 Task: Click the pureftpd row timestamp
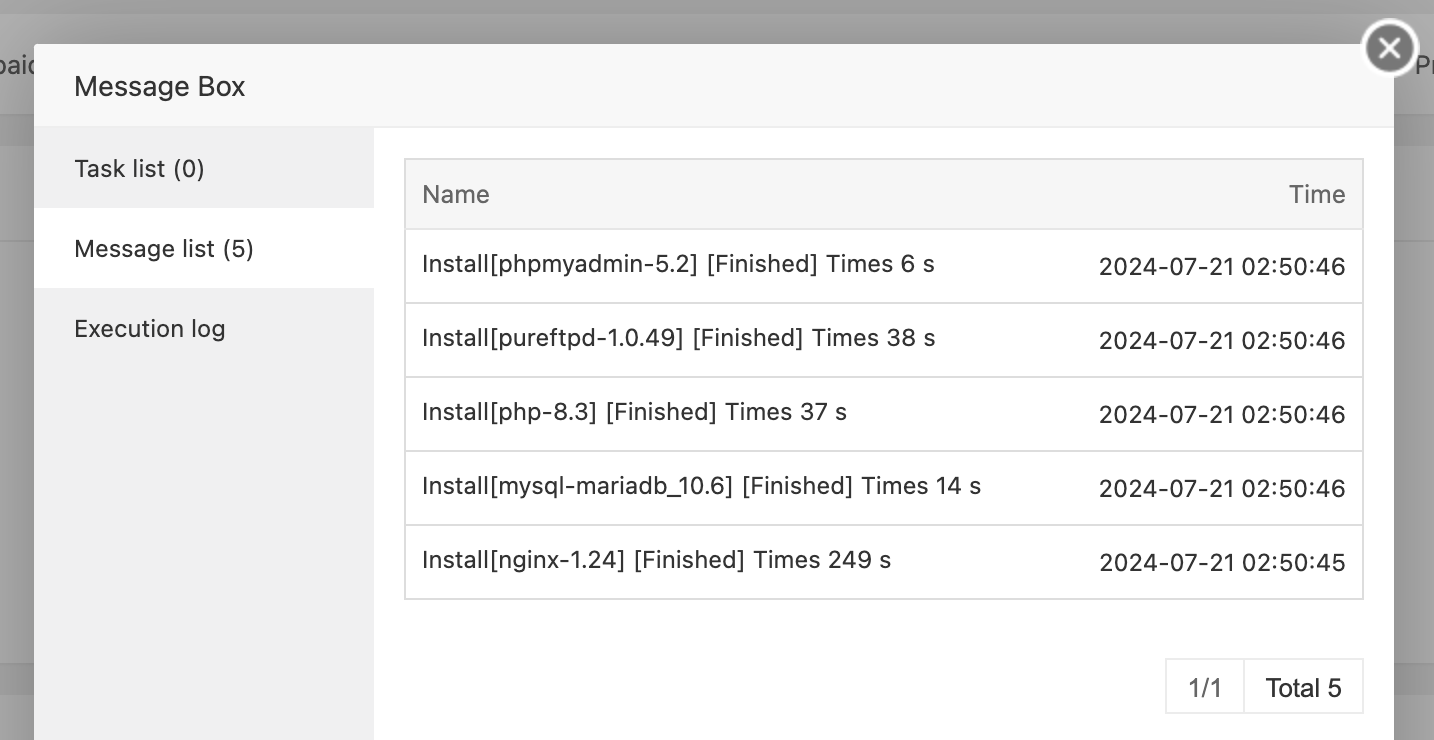pos(1222,341)
